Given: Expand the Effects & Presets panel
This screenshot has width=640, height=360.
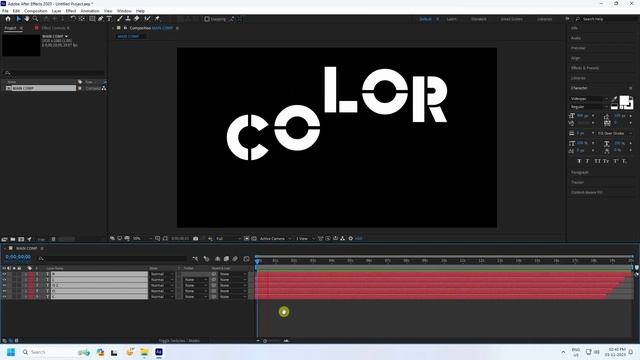Looking at the screenshot, I should pos(585,68).
